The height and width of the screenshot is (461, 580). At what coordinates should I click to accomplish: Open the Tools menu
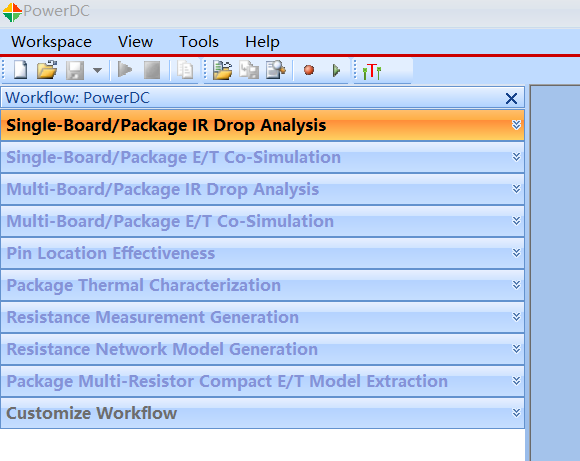(x=199, y=41)
